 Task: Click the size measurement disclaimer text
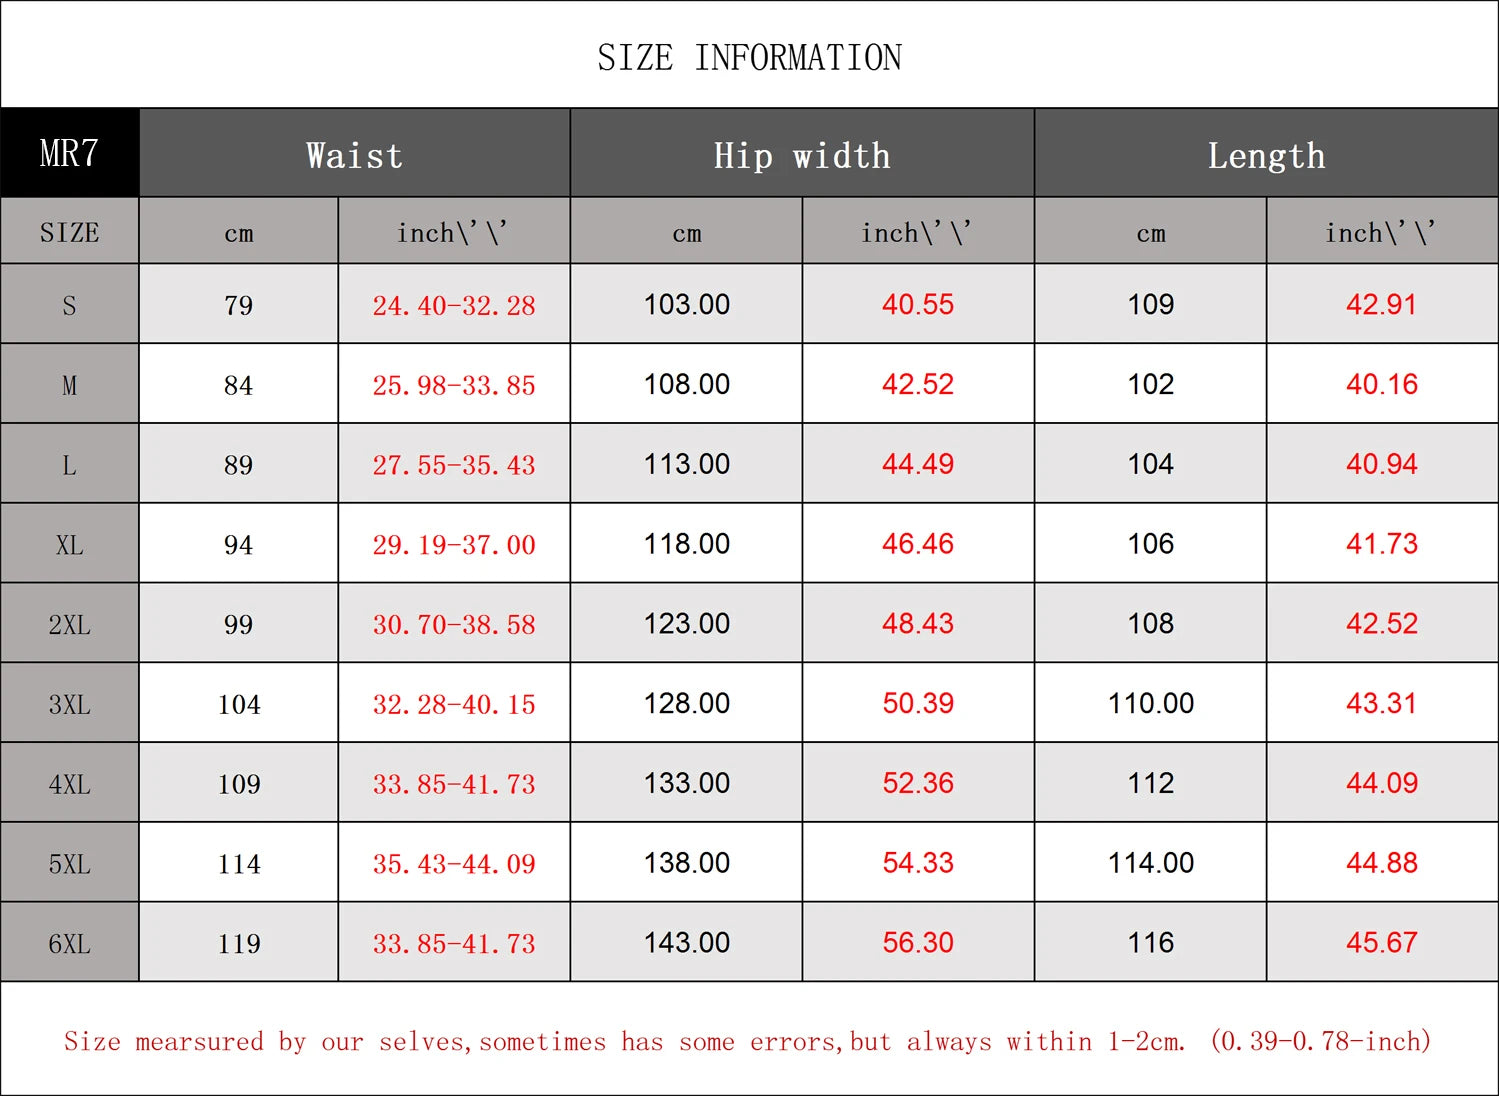[747, 1041]
